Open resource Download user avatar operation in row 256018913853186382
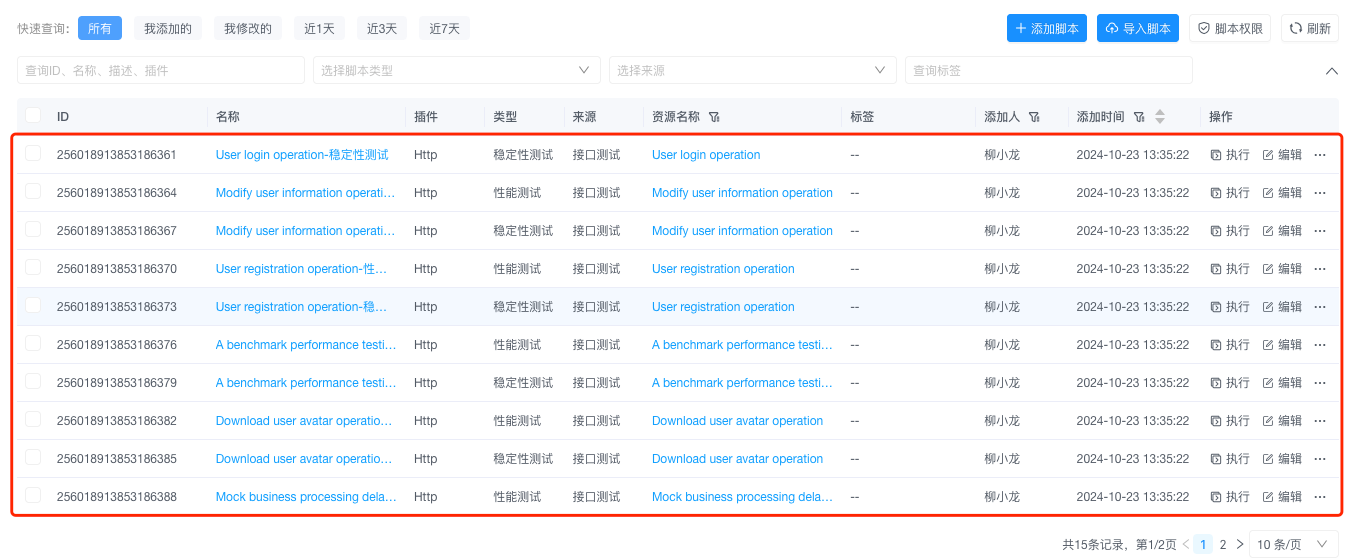Screen dimensions: 1369x559 click(737, 421)
